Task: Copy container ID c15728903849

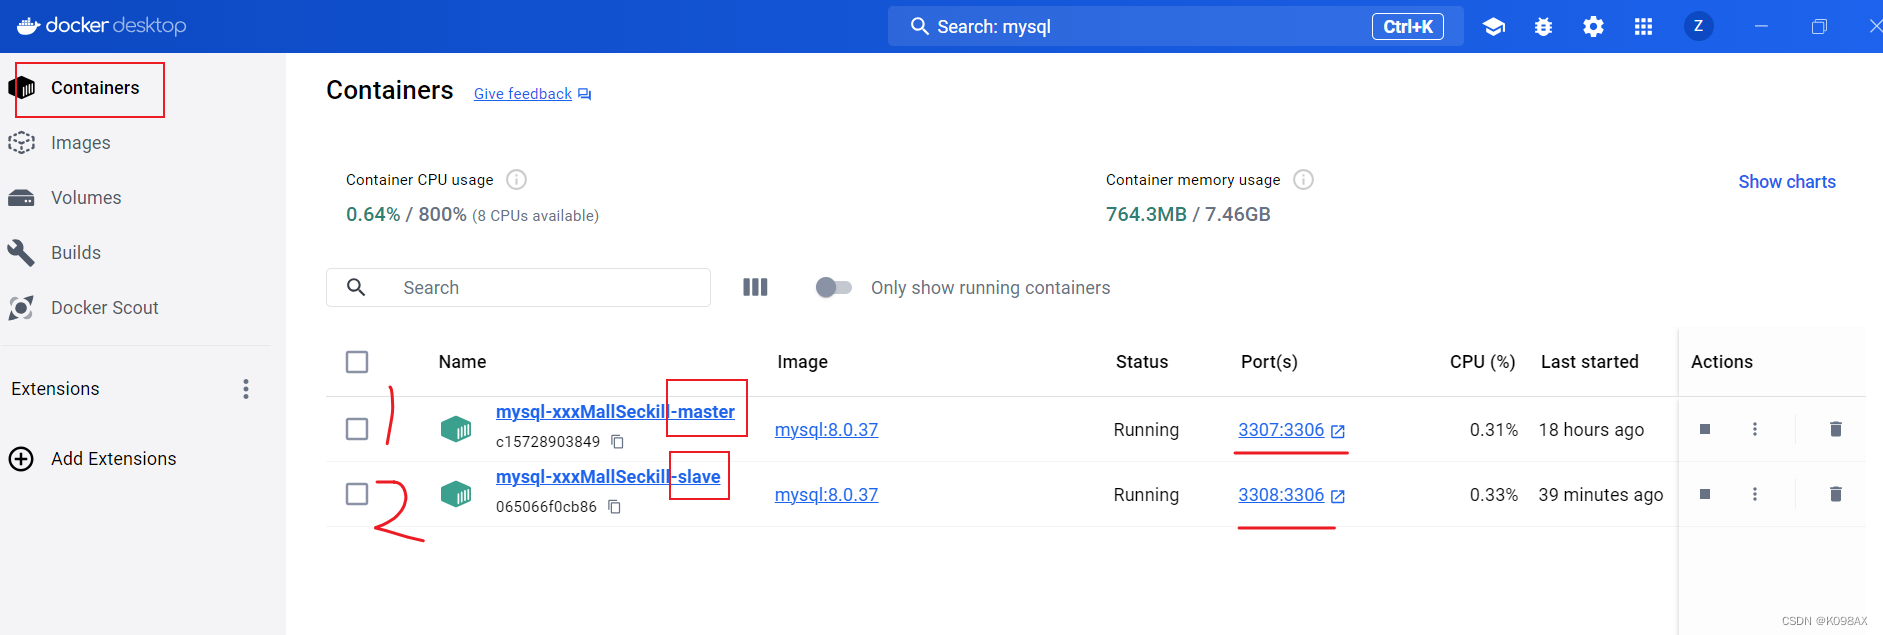Action: tap(618, 442)
